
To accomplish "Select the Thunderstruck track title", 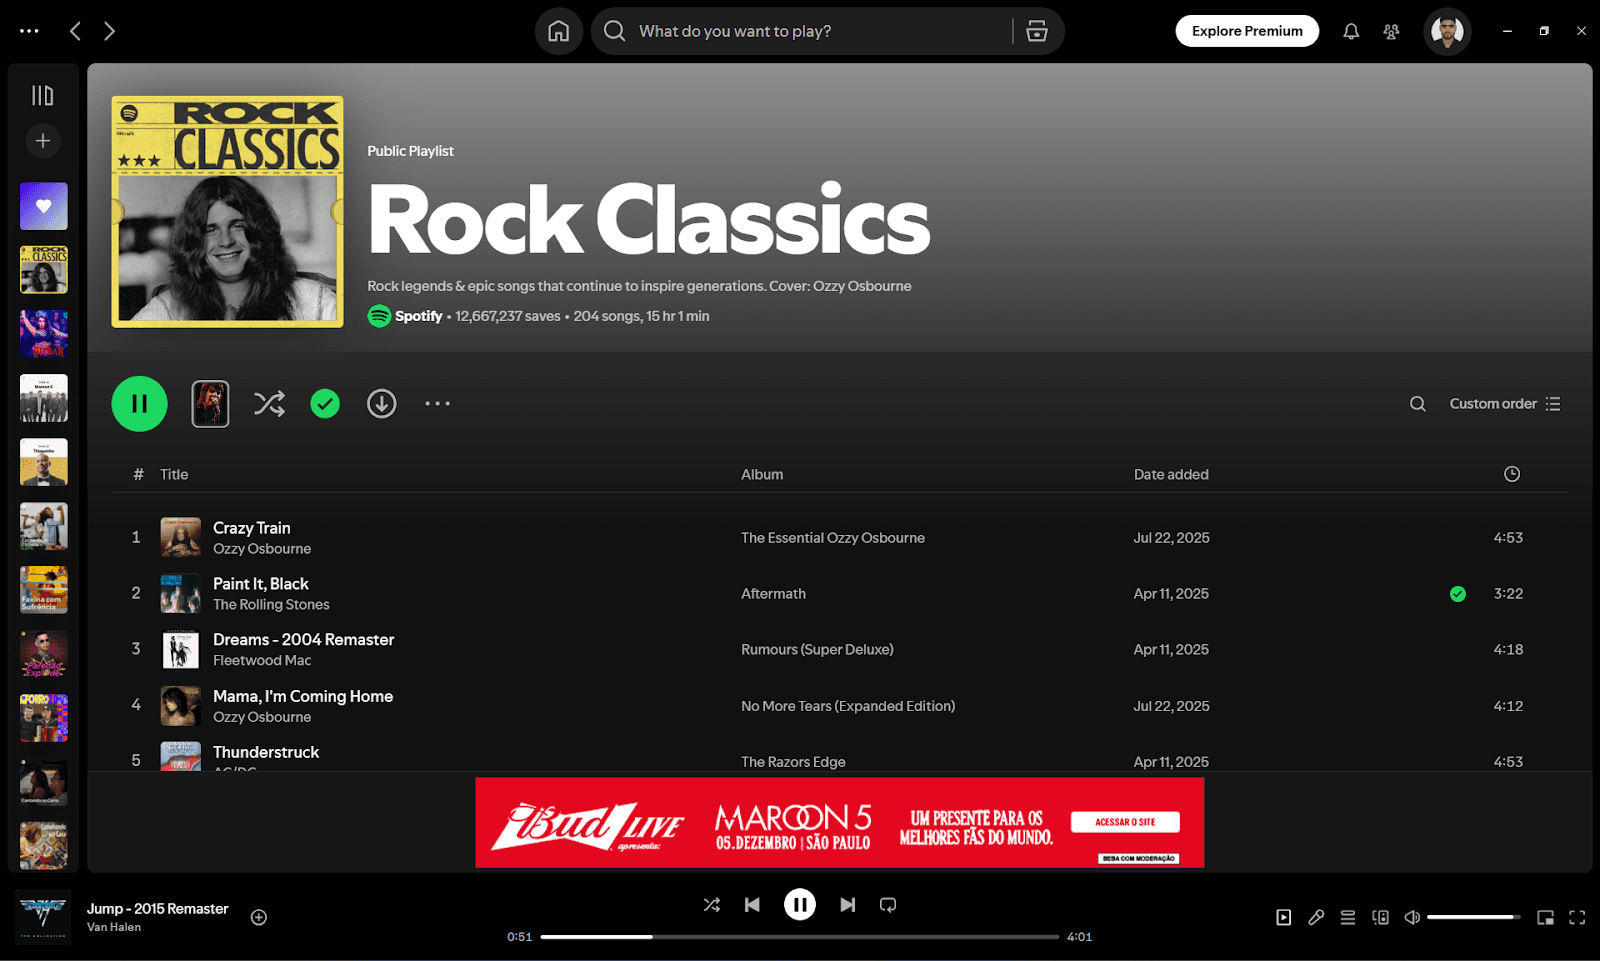I will (266, 752).
